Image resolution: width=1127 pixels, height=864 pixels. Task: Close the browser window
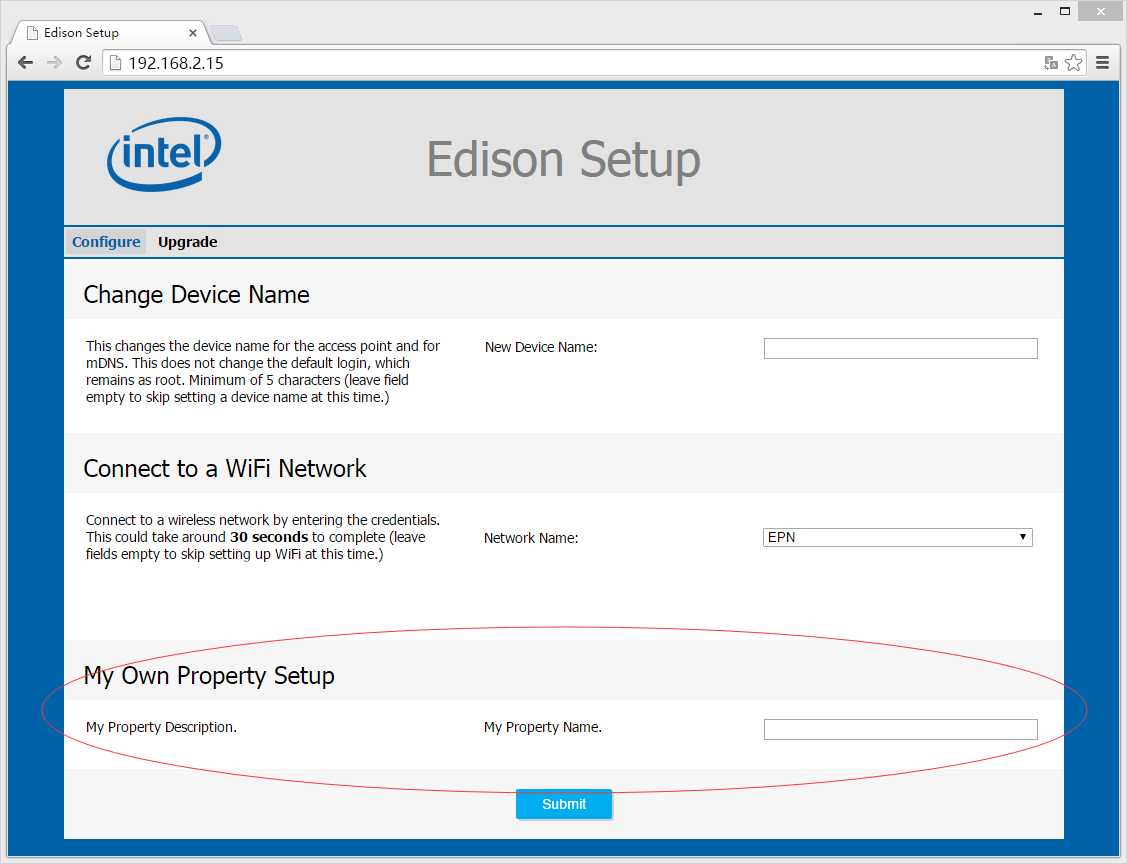tap(1100, 12)
